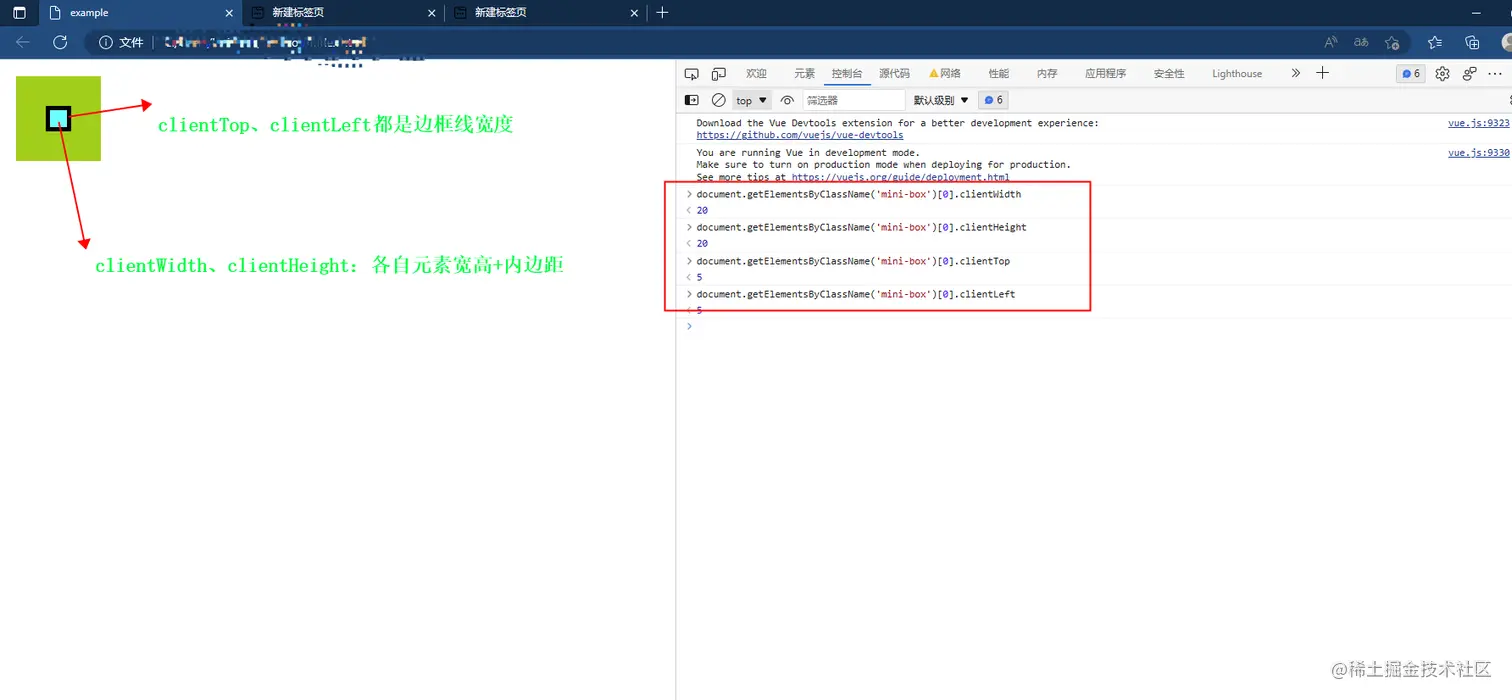
Task: Open source link vue.js:9323
Action: click(1479, 123)
